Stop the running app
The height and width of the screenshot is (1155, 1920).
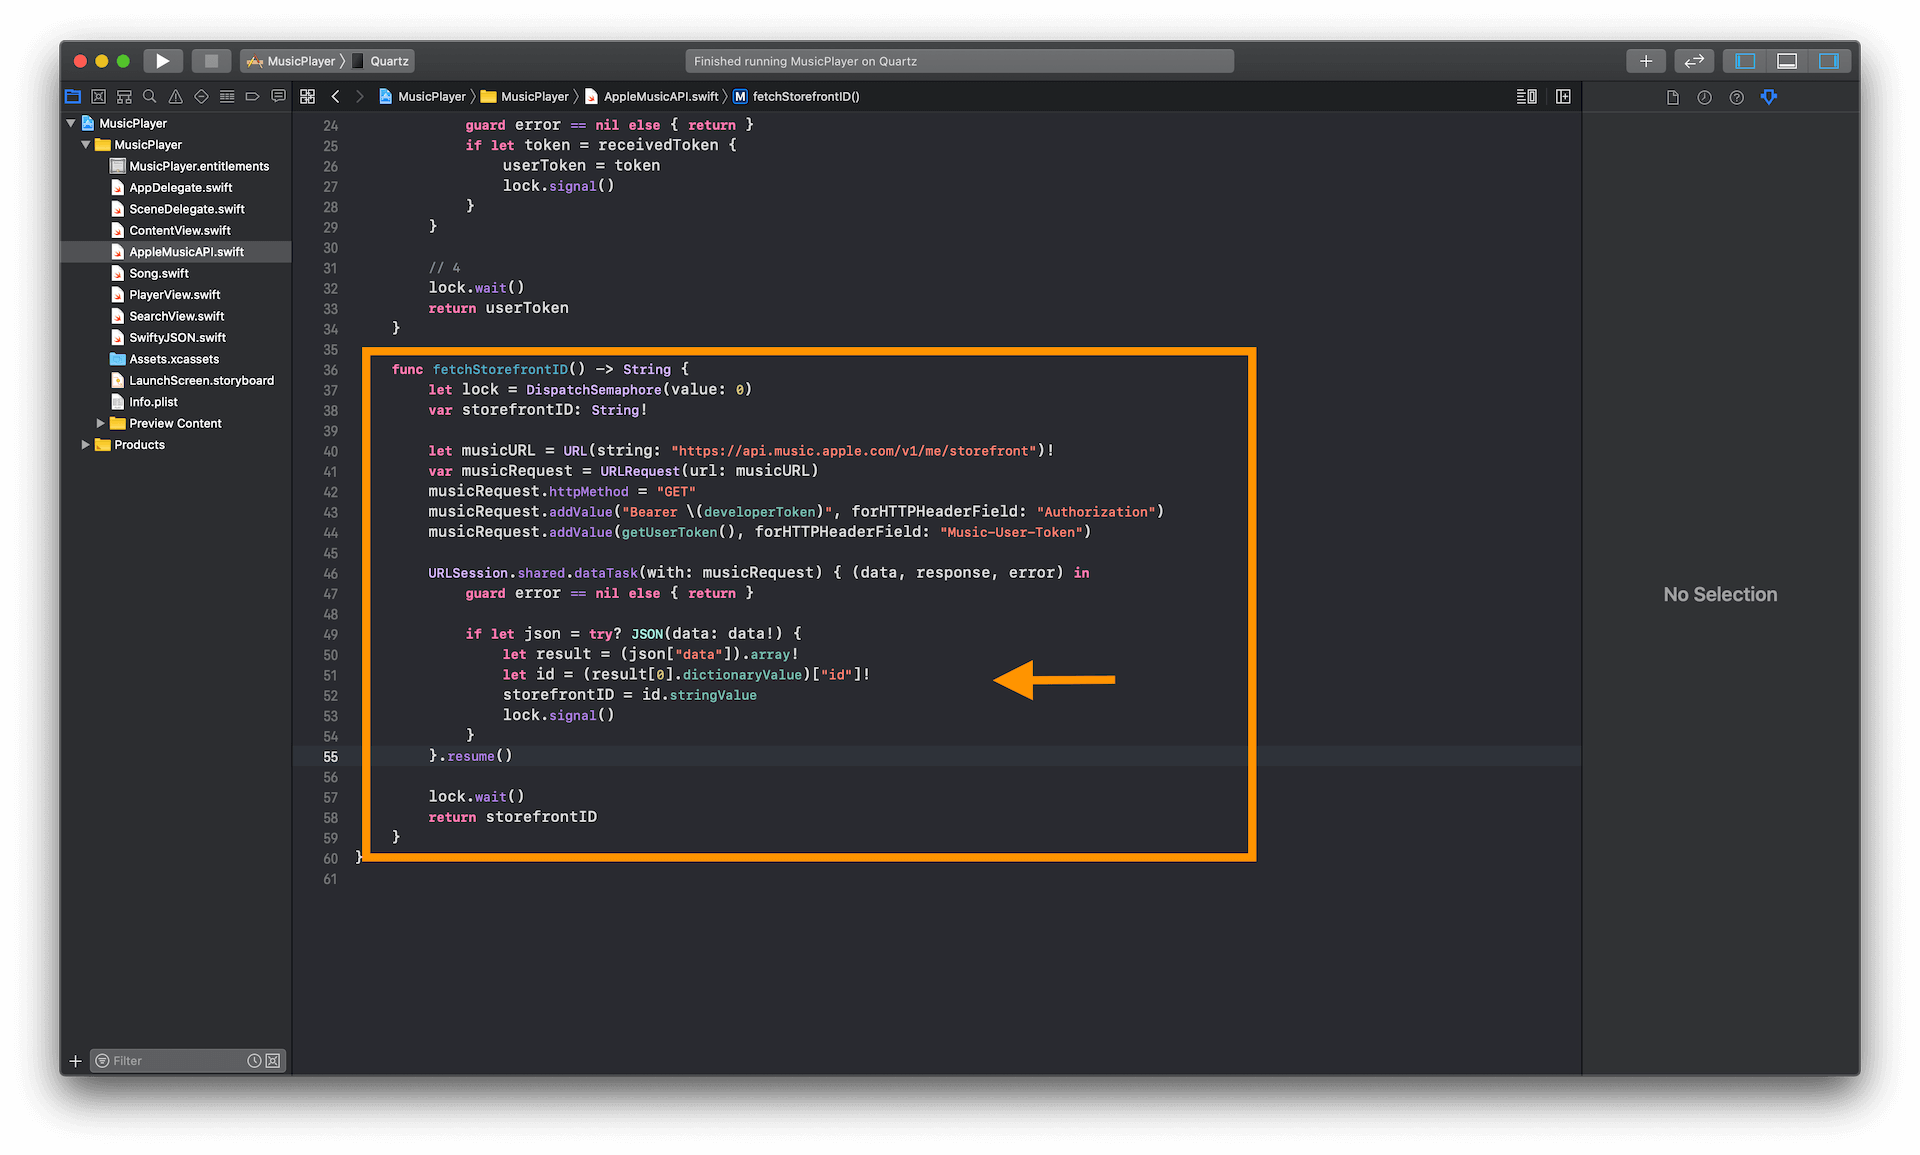tap(211, 60)
